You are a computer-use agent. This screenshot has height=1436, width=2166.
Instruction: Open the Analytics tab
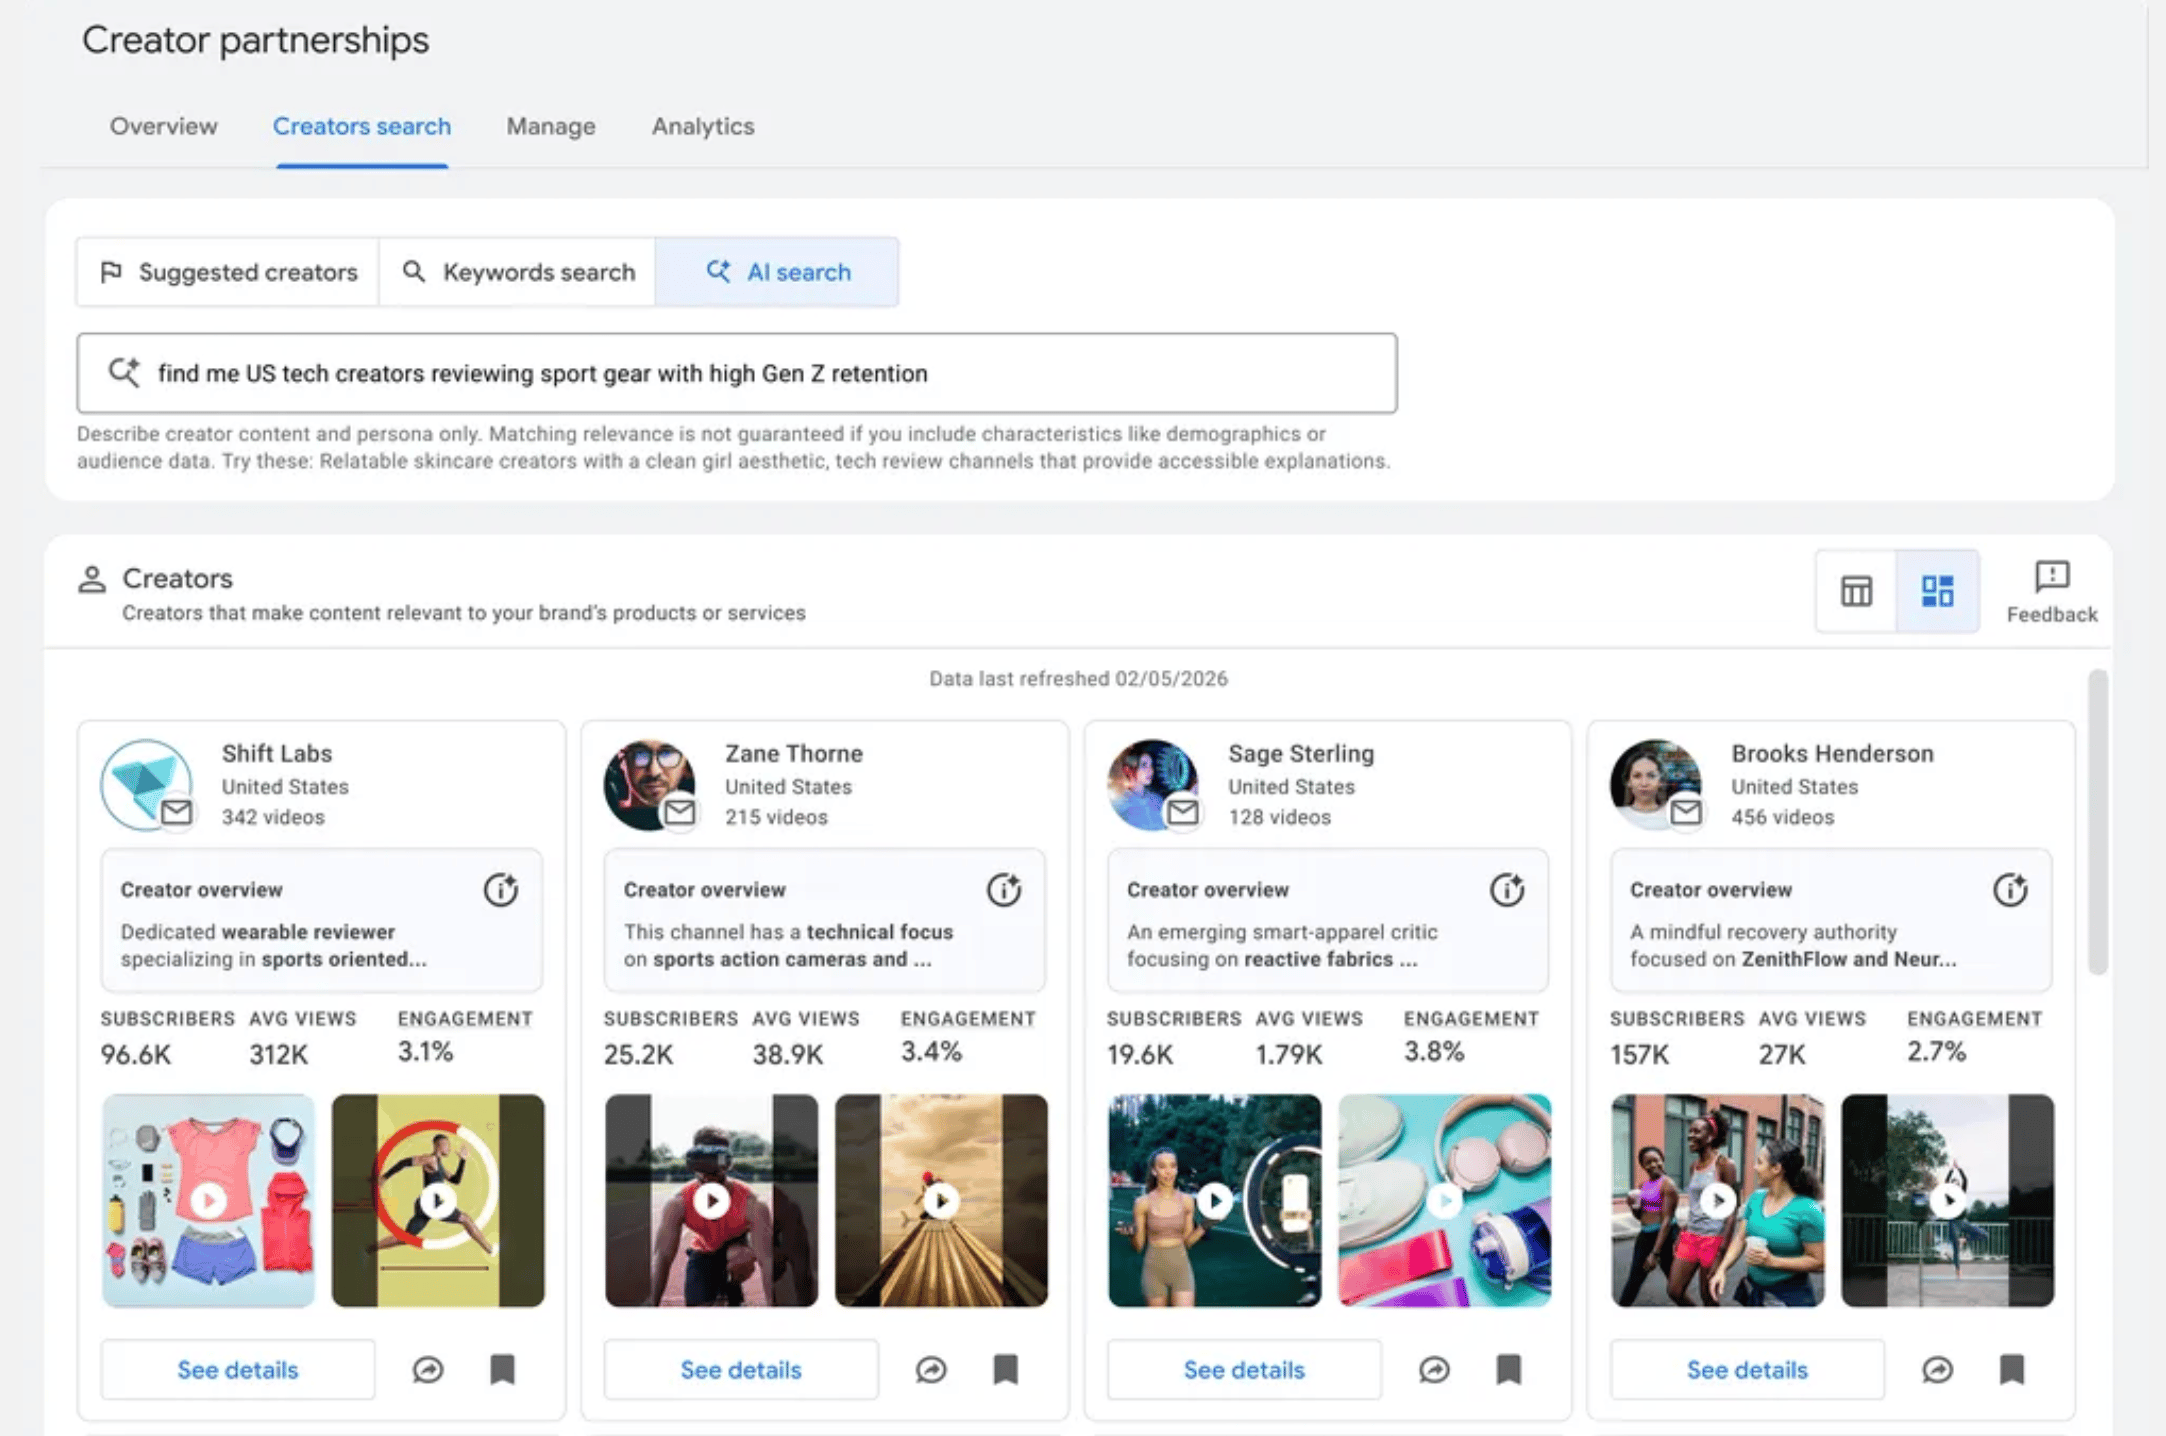pyautogui.click(x=703, y=127)
